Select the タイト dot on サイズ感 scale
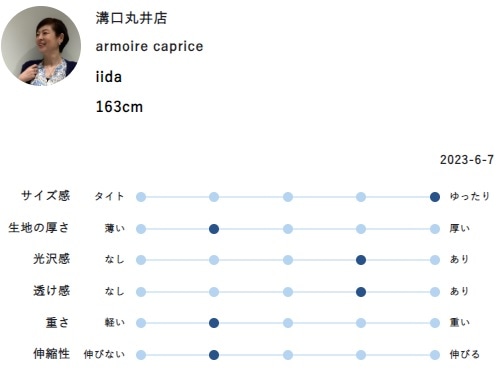This screenshot has width=500, height=375. tap(141, 197)
